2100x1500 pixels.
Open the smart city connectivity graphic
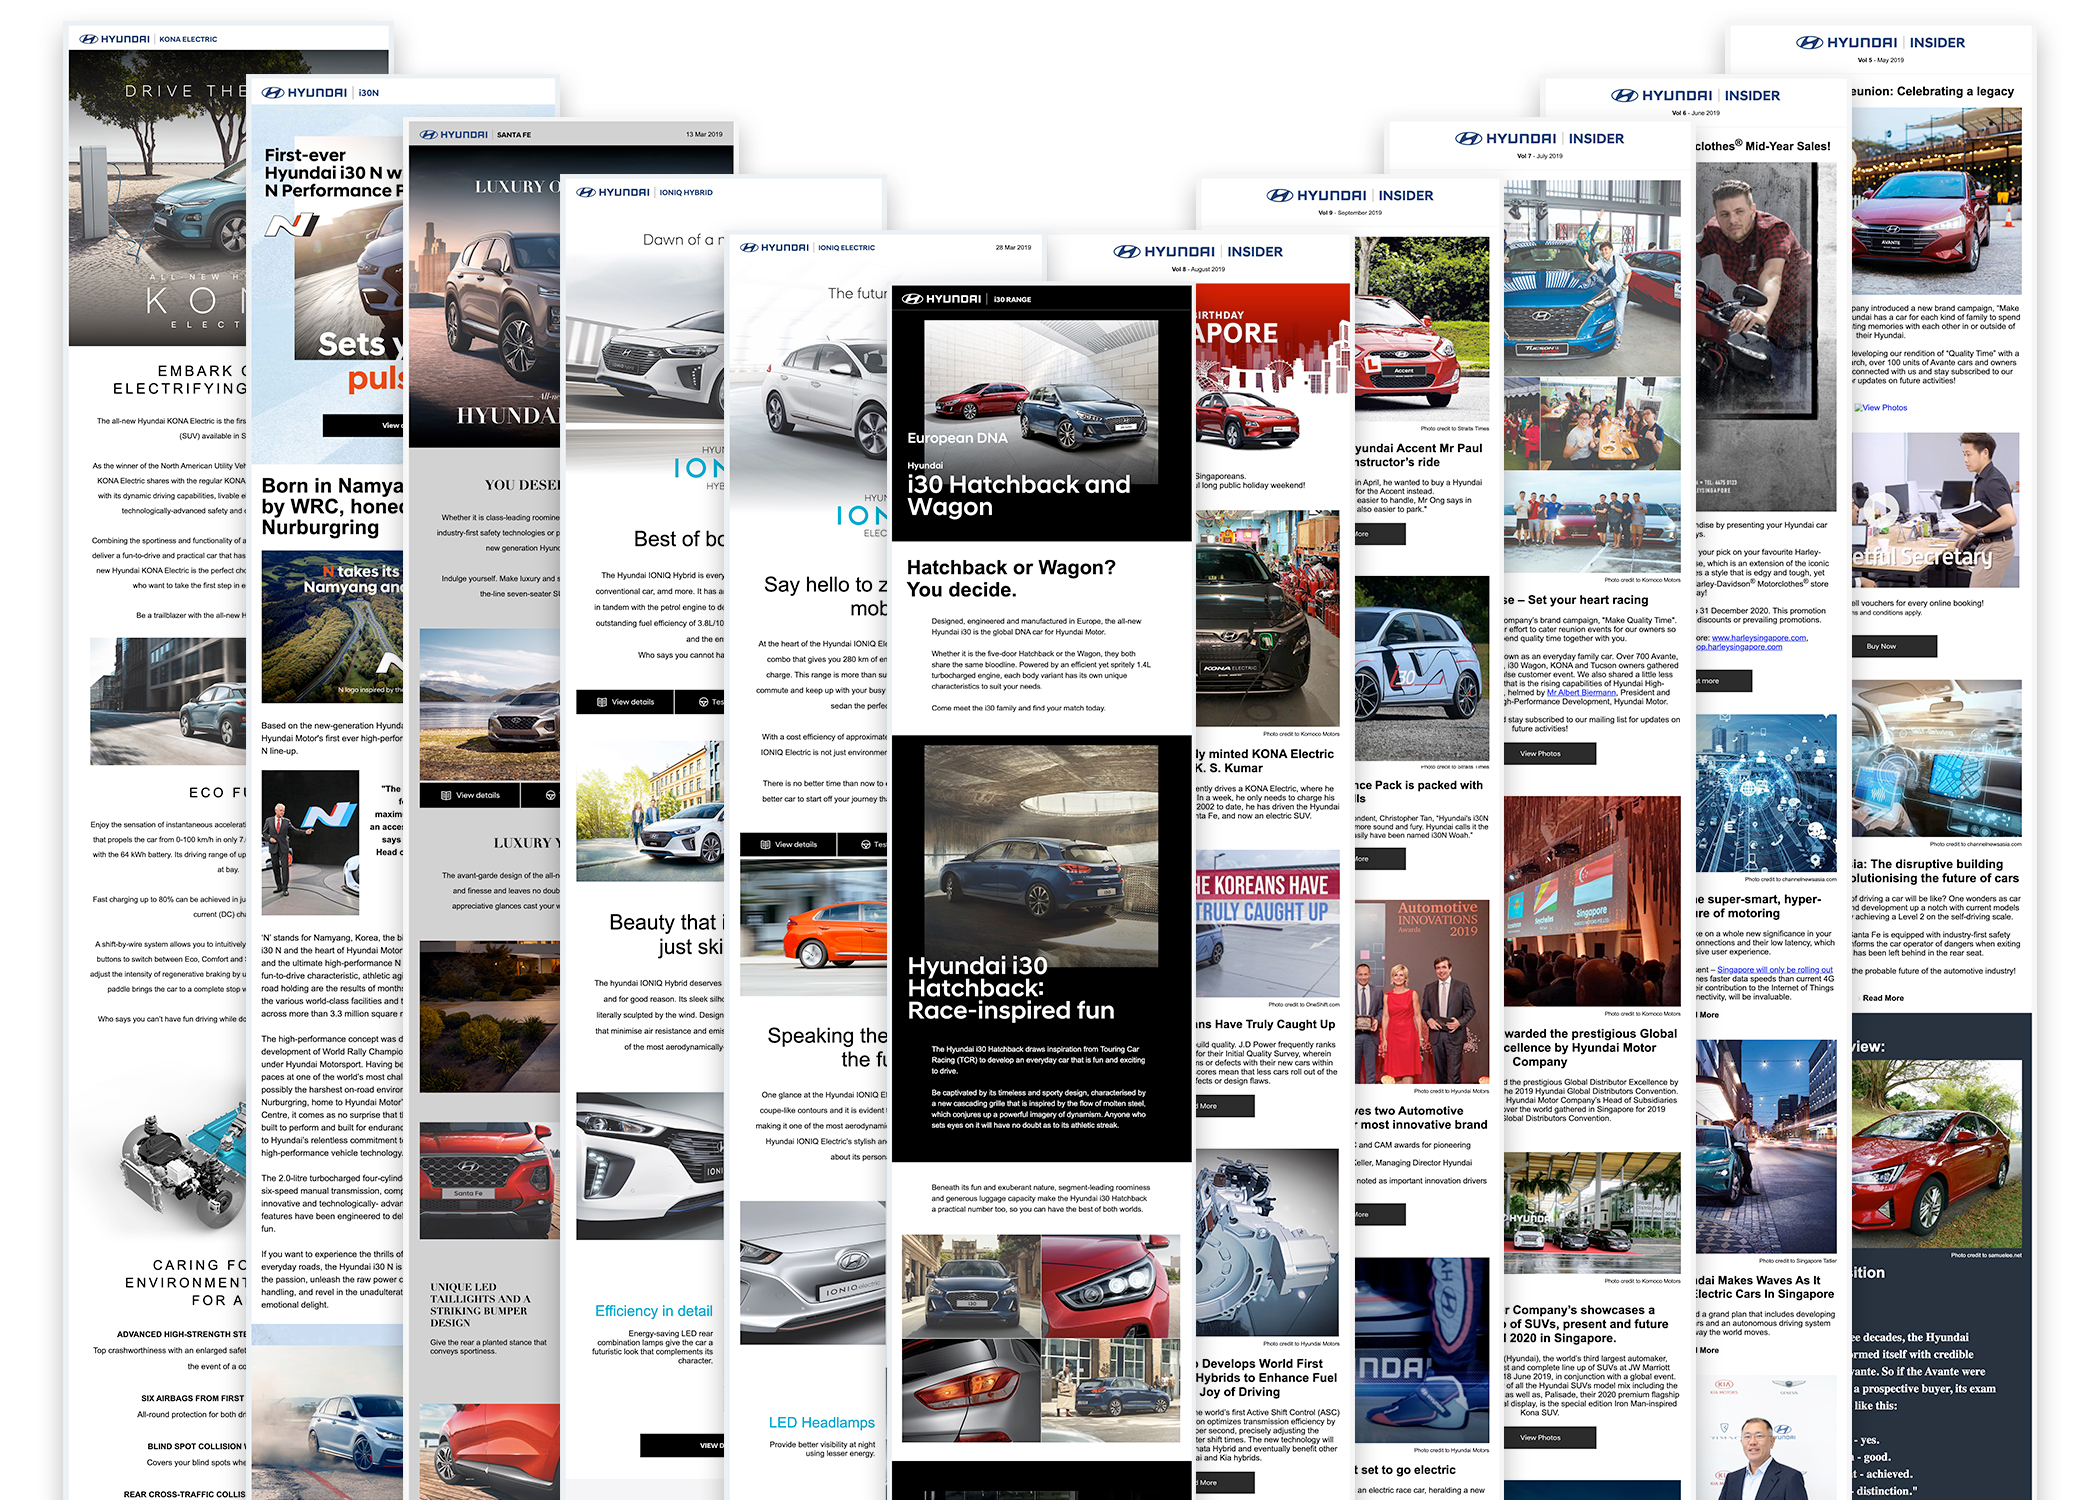point(1766,794)
